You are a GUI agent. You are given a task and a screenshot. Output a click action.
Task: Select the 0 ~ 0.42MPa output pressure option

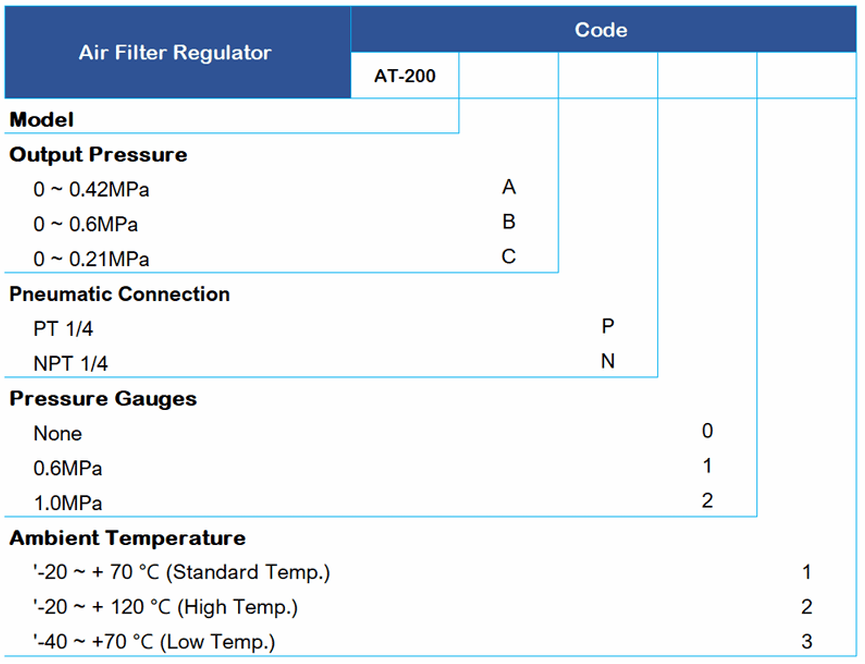91,189
